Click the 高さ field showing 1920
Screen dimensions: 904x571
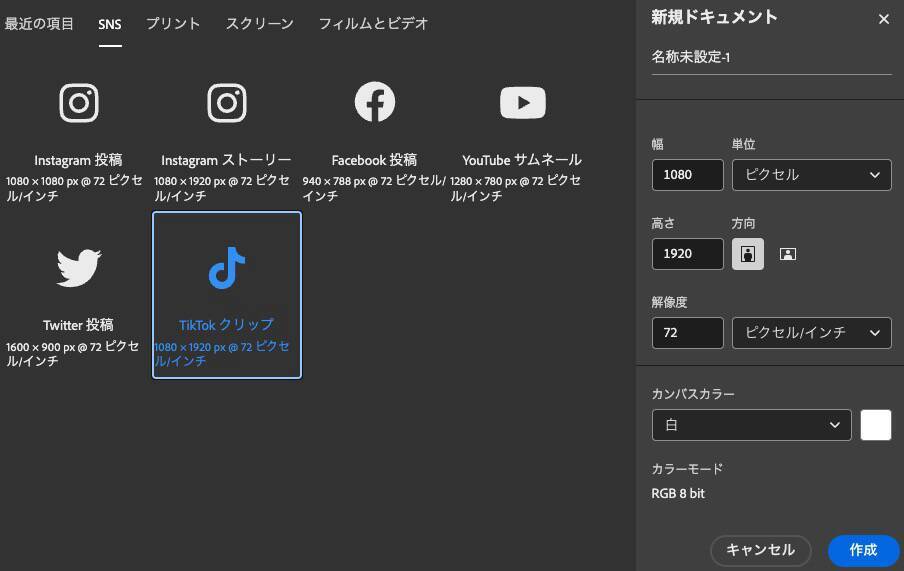[687, 254]
